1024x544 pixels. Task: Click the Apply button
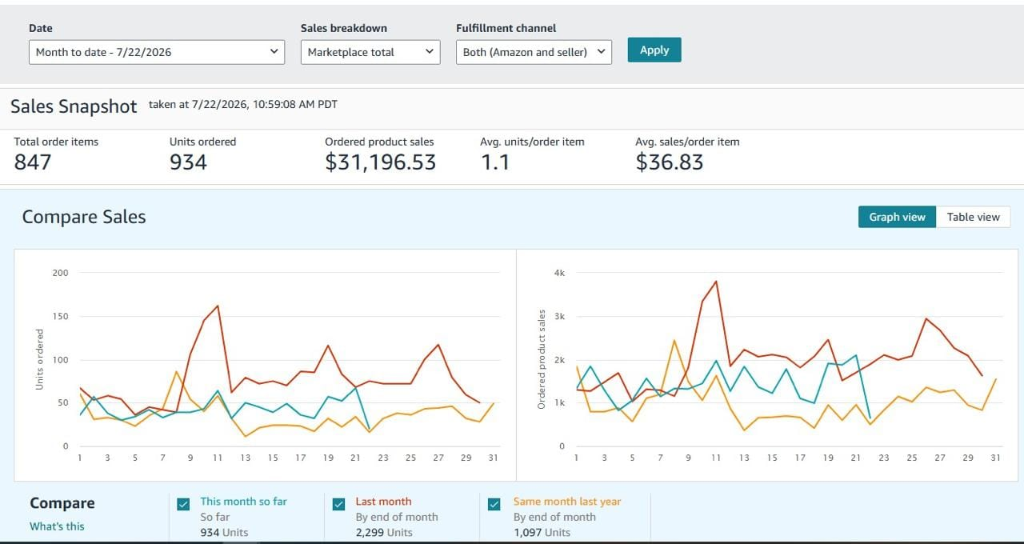(x=654, y=50)
